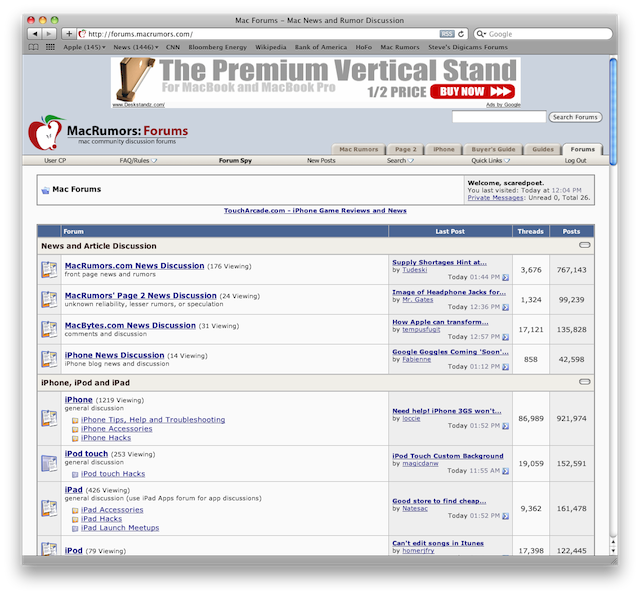Click forum icon beside iPad forum

[49, 509]
